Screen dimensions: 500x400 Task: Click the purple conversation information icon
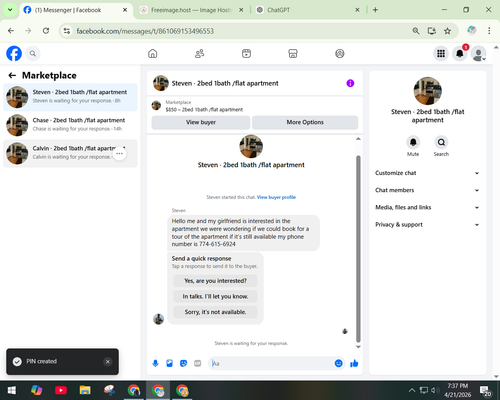(350, 83)
